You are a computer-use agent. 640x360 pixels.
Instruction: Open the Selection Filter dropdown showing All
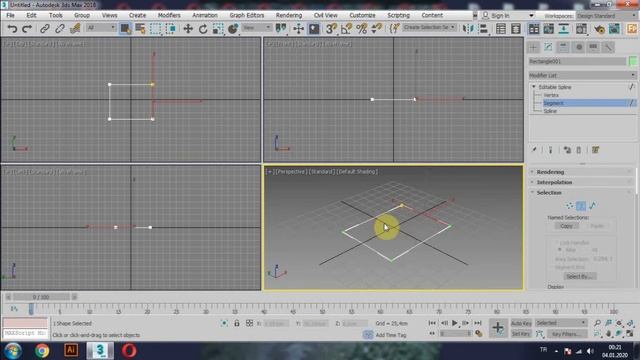pyautogui.click(x=101, y=28)
